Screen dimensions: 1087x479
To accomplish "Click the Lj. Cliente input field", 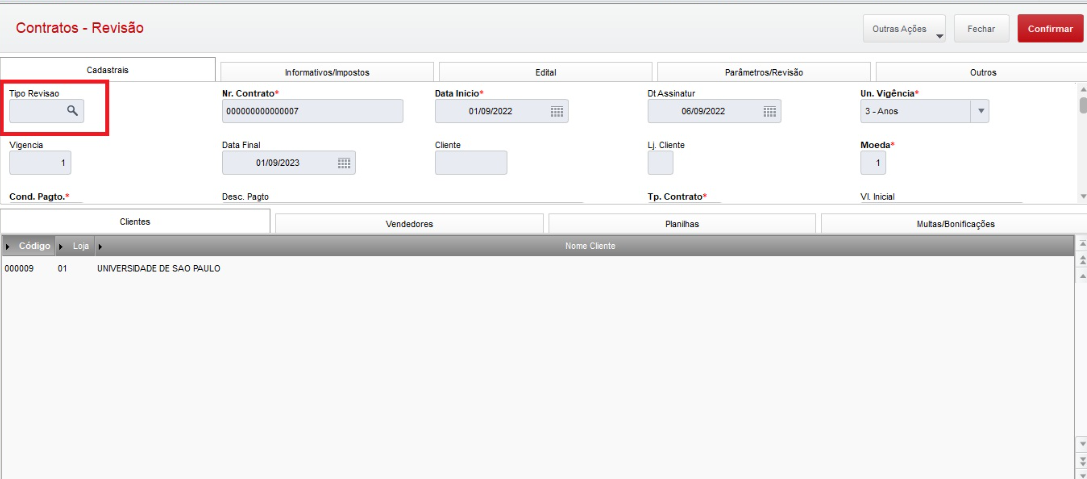I will pos(660,163).
